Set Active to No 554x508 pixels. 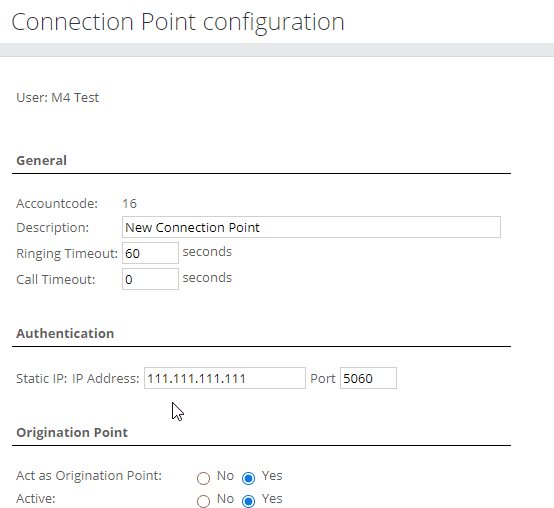(x=204, y=501)
